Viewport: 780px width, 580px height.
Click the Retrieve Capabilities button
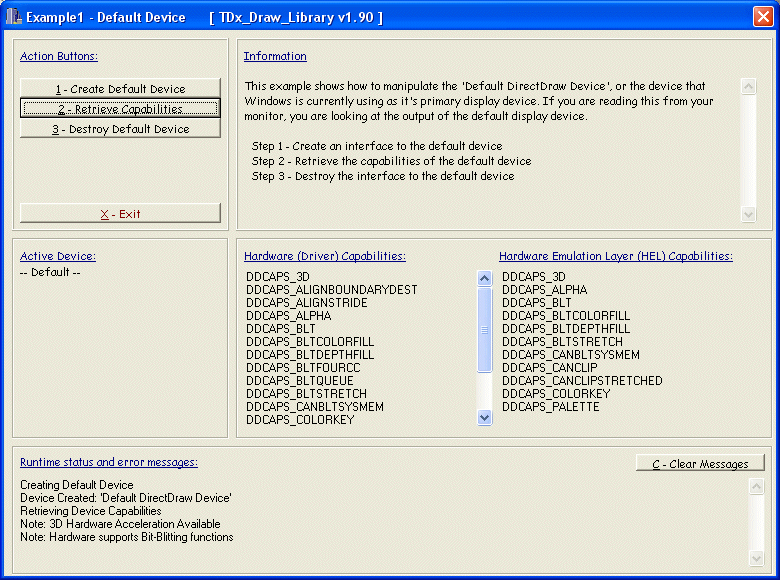pos(120,109)
